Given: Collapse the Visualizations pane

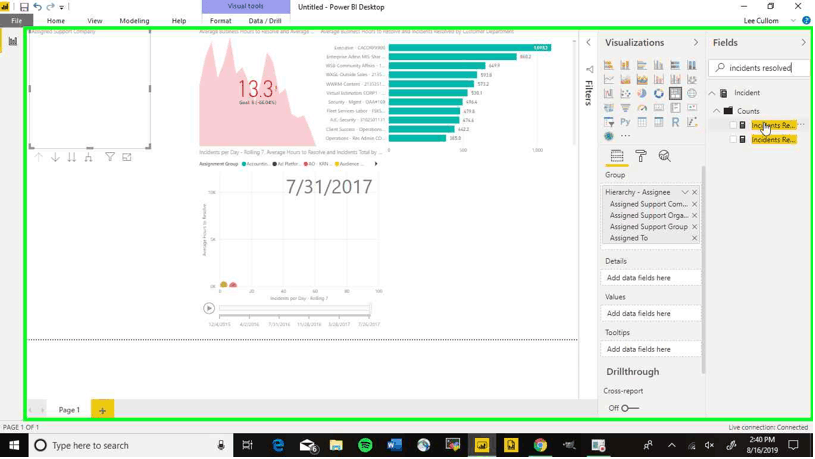Looking at the screenshot, I should (696, 43).
